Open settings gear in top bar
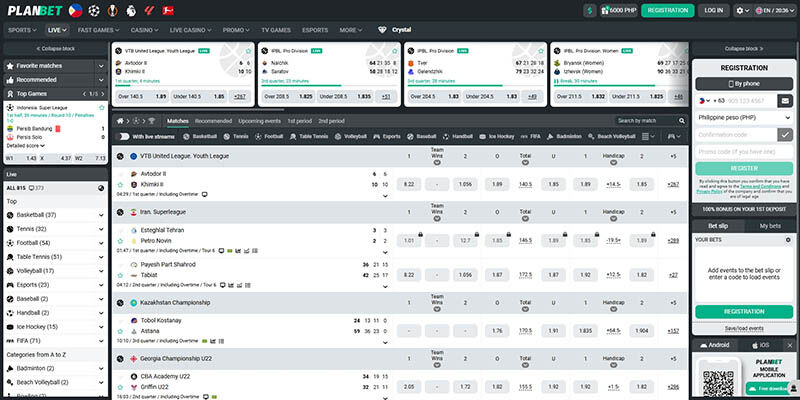800x400 pixels. click(x=742, y=10)
